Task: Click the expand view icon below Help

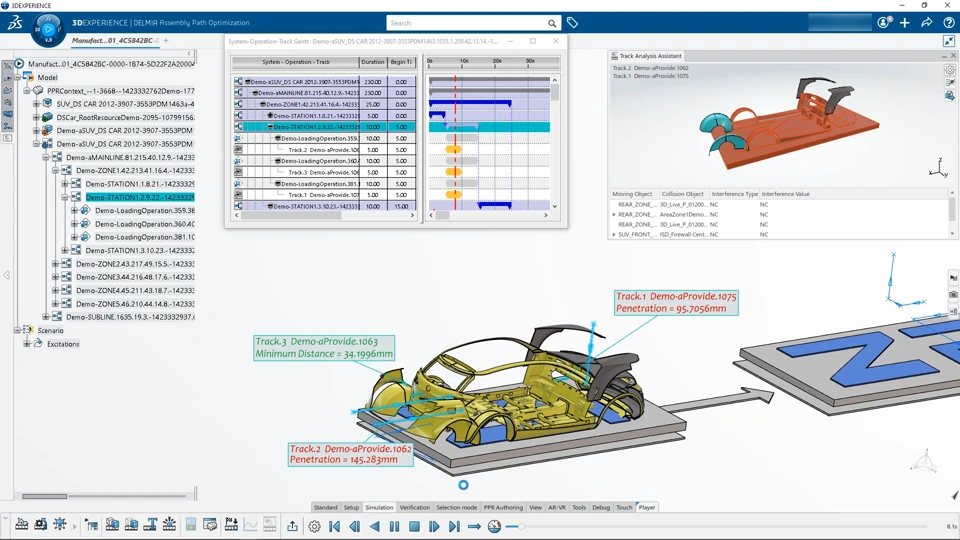Action: (x=949, y=41)
